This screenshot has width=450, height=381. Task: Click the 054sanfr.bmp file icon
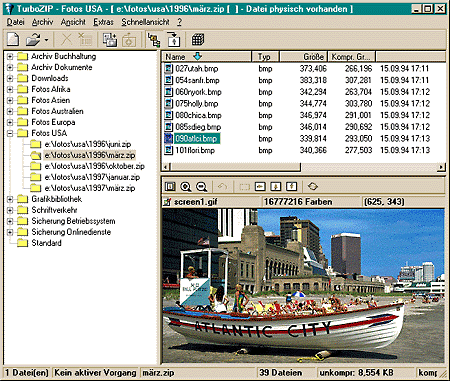coord(169,80)
